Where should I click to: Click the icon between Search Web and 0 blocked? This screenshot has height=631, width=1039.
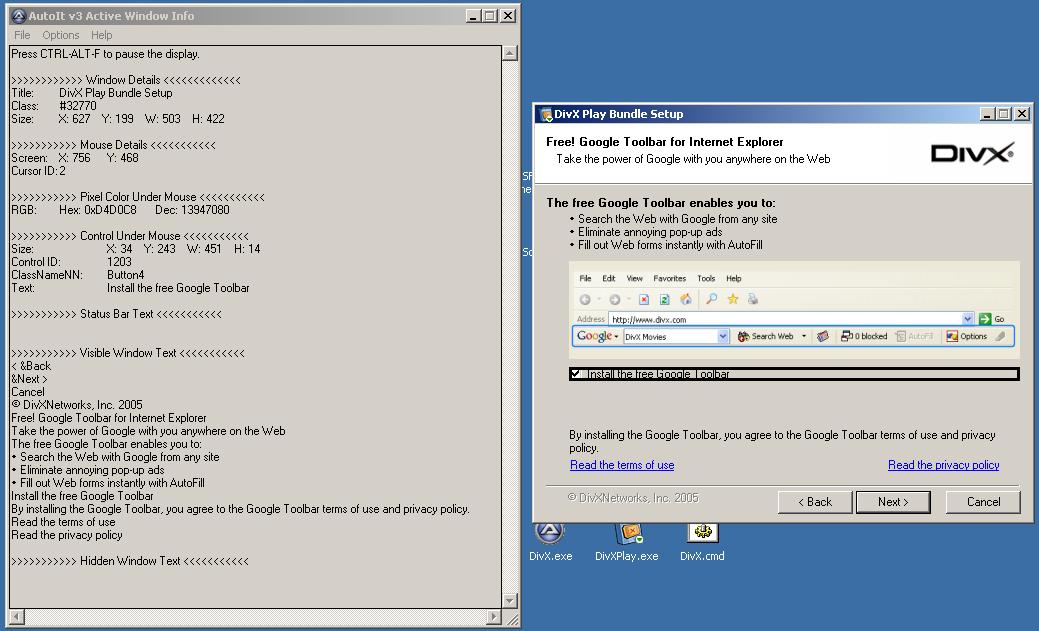tap(823, 337)
